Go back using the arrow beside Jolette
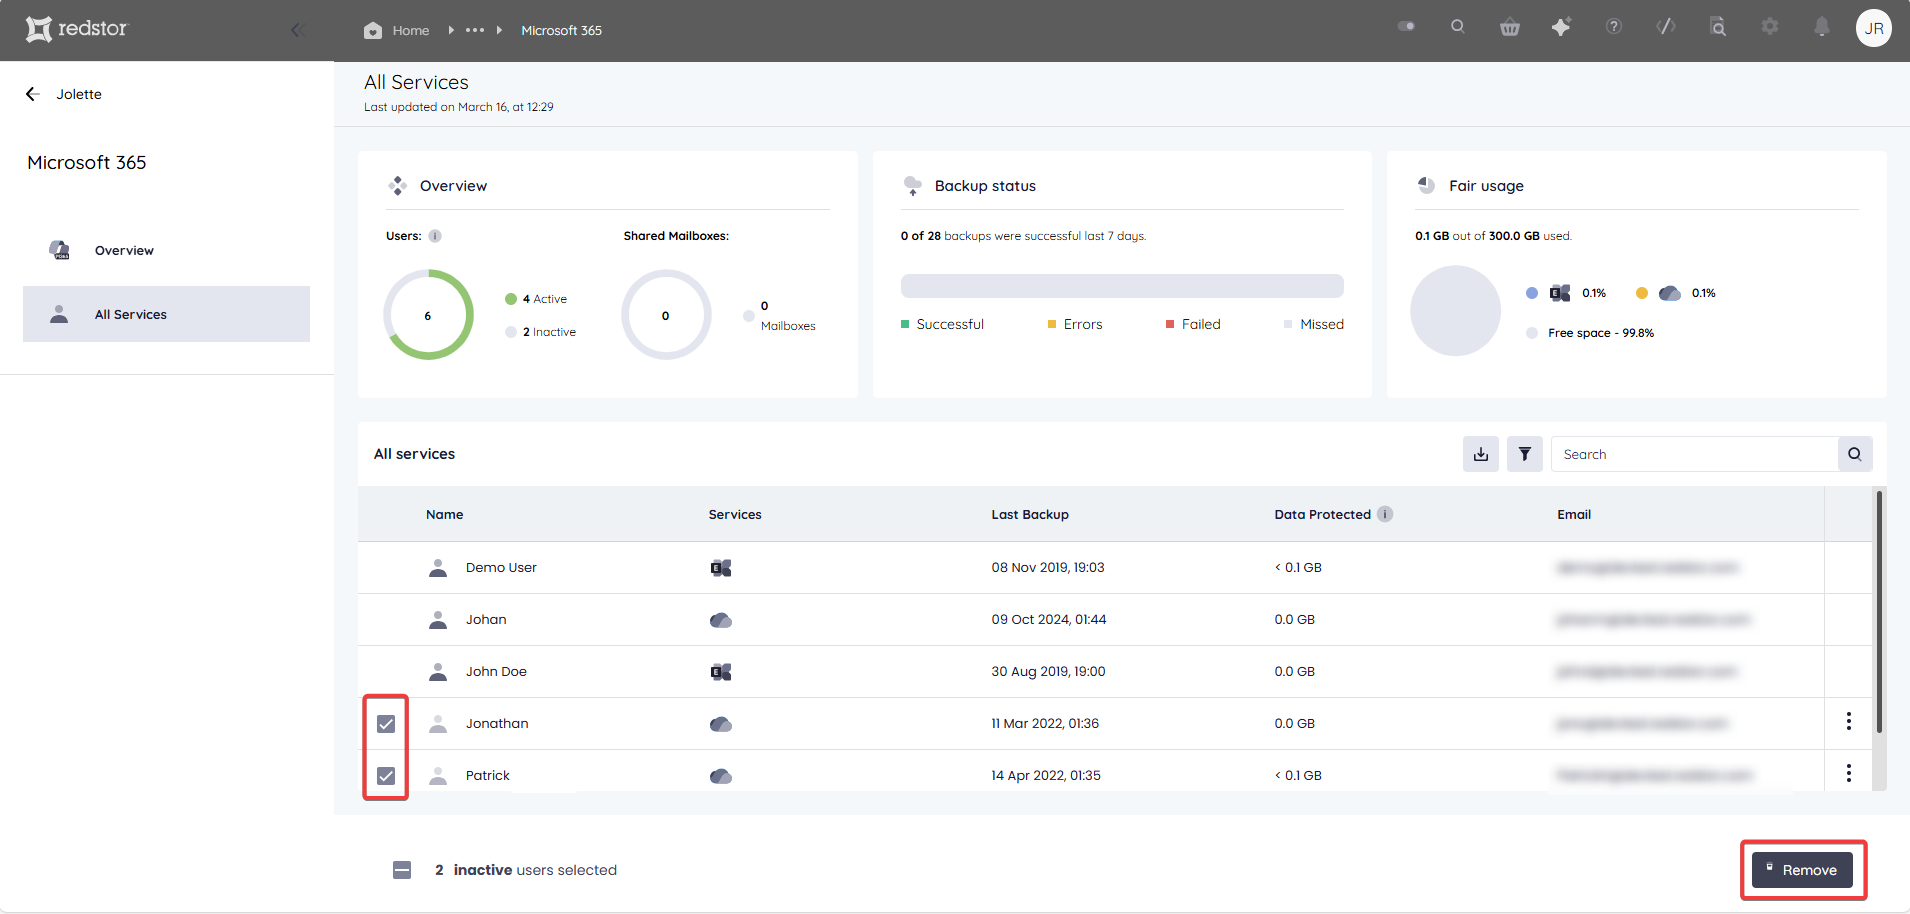The image size is (1910, 914). [x=33, y=94]
